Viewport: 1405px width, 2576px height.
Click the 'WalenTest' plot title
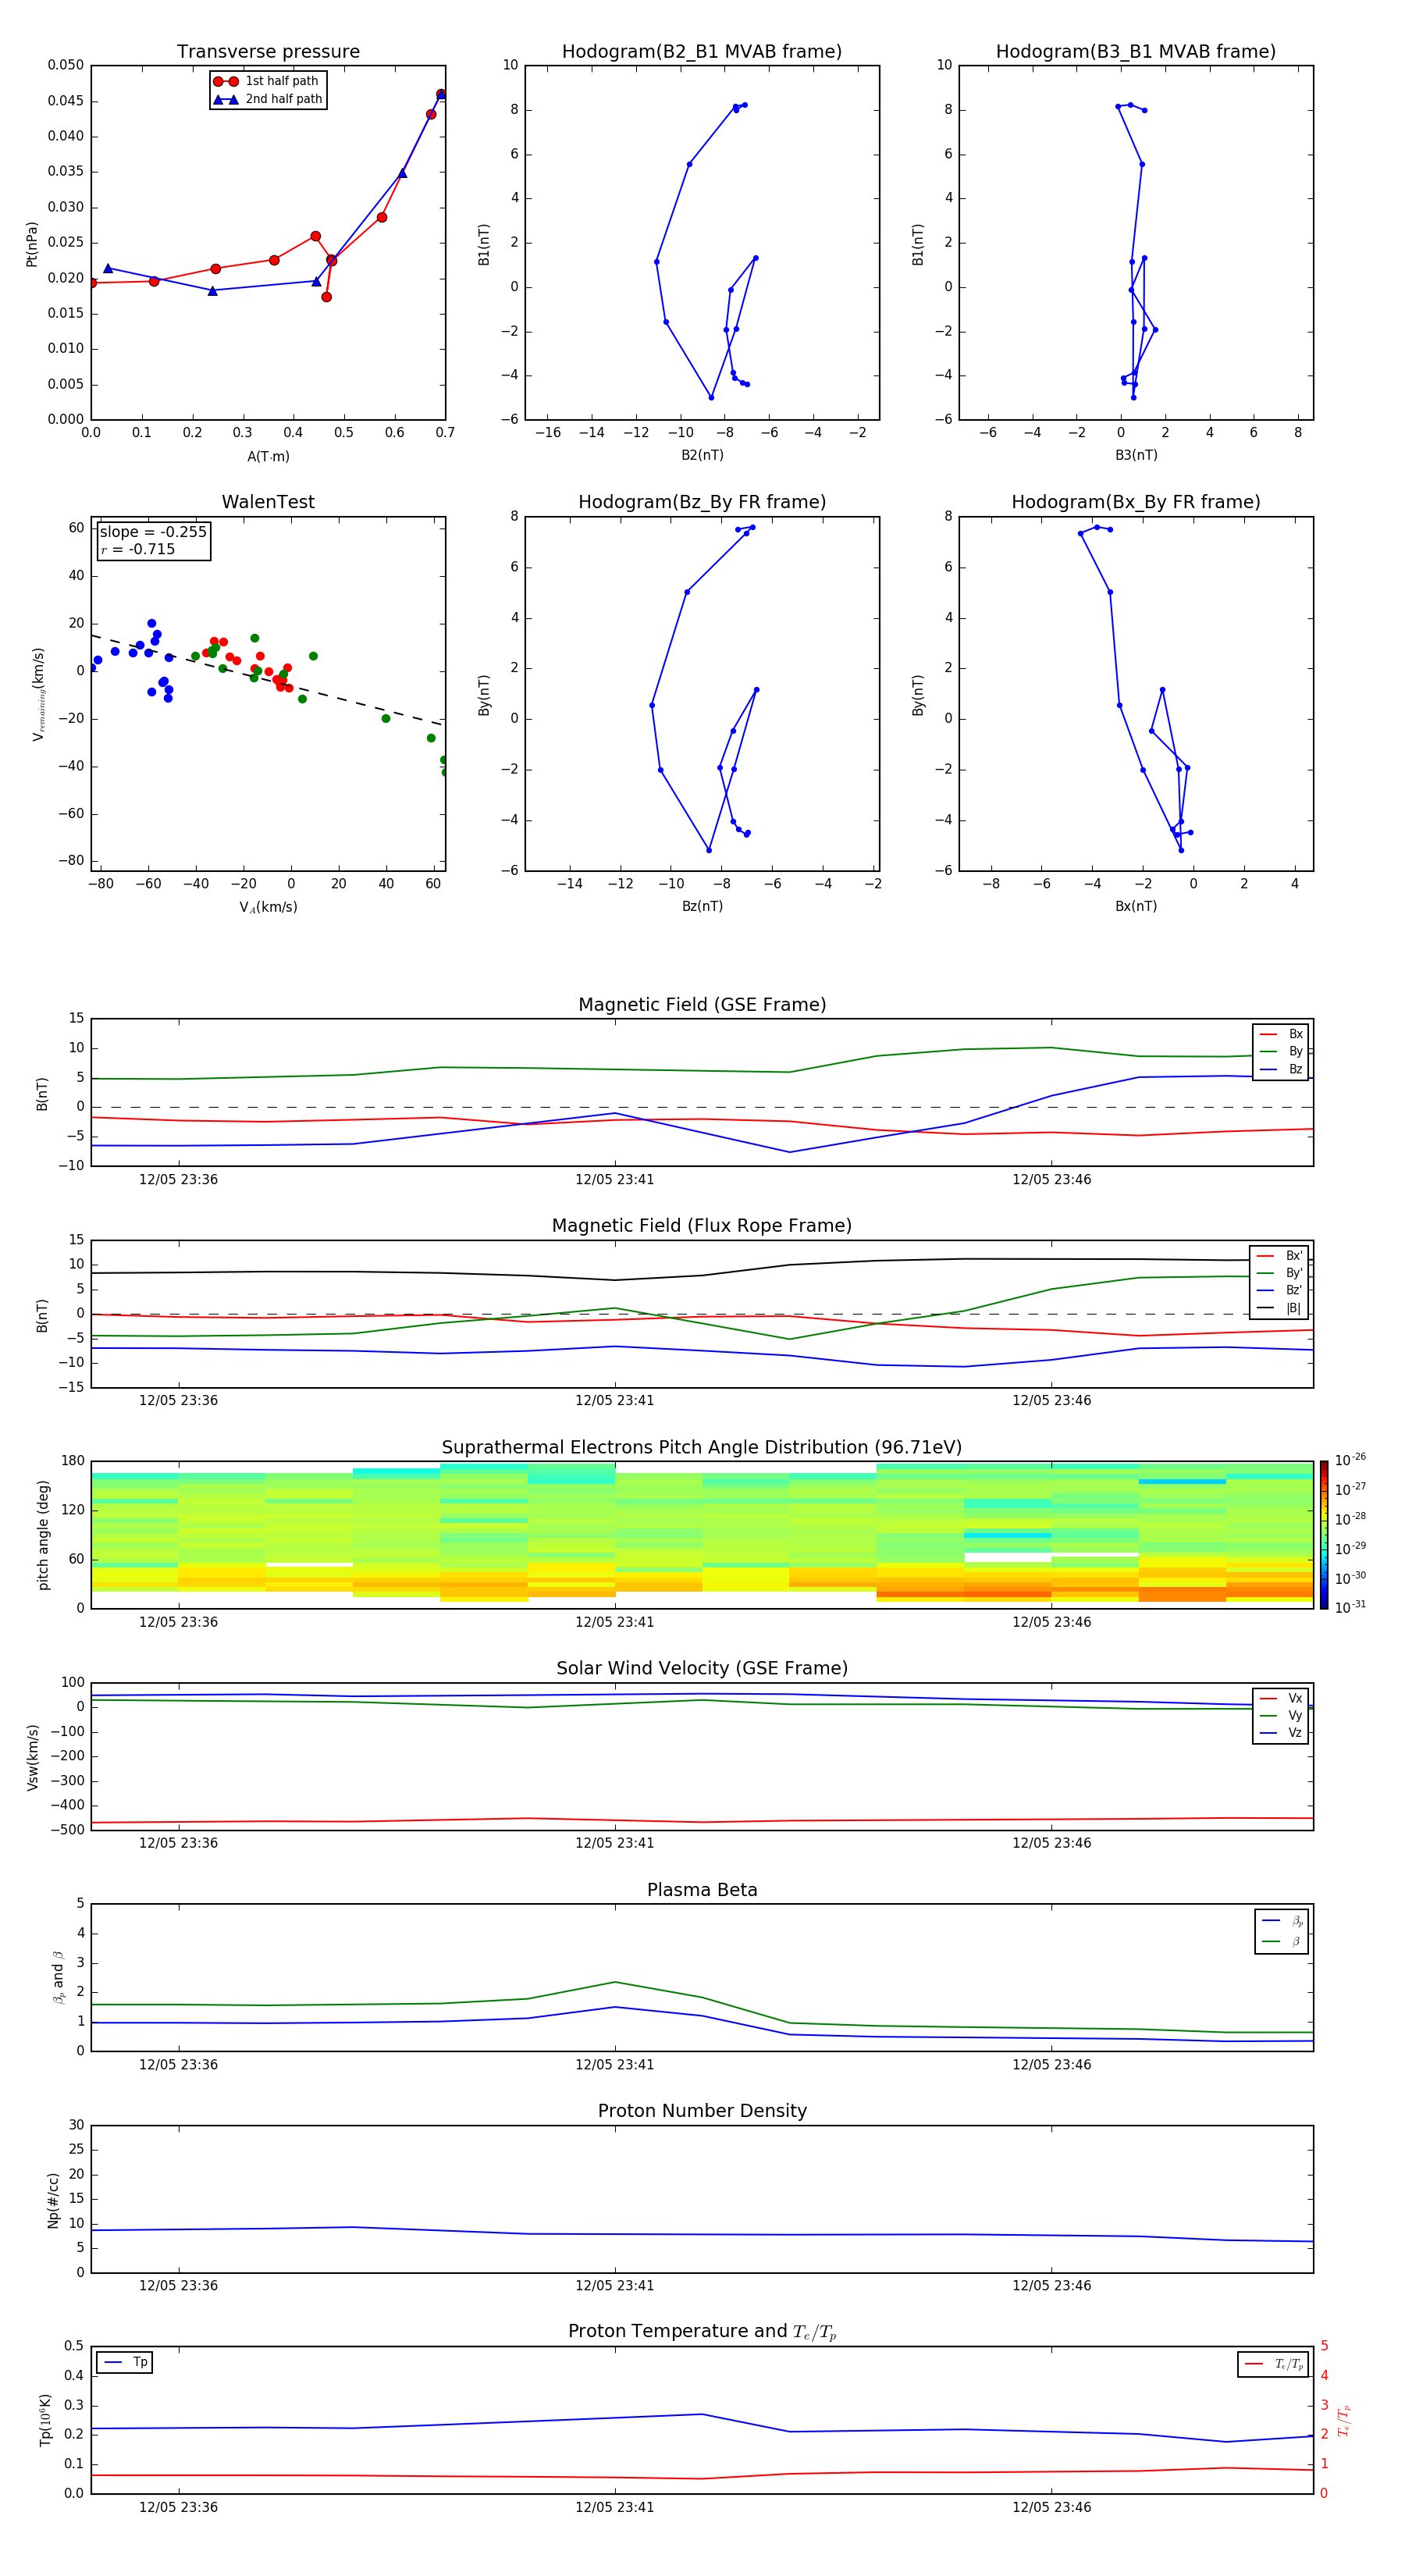tap(268, 502)
